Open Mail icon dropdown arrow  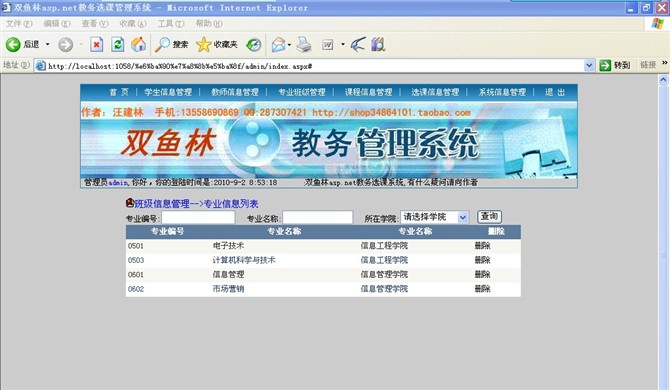tap(289, 44)
